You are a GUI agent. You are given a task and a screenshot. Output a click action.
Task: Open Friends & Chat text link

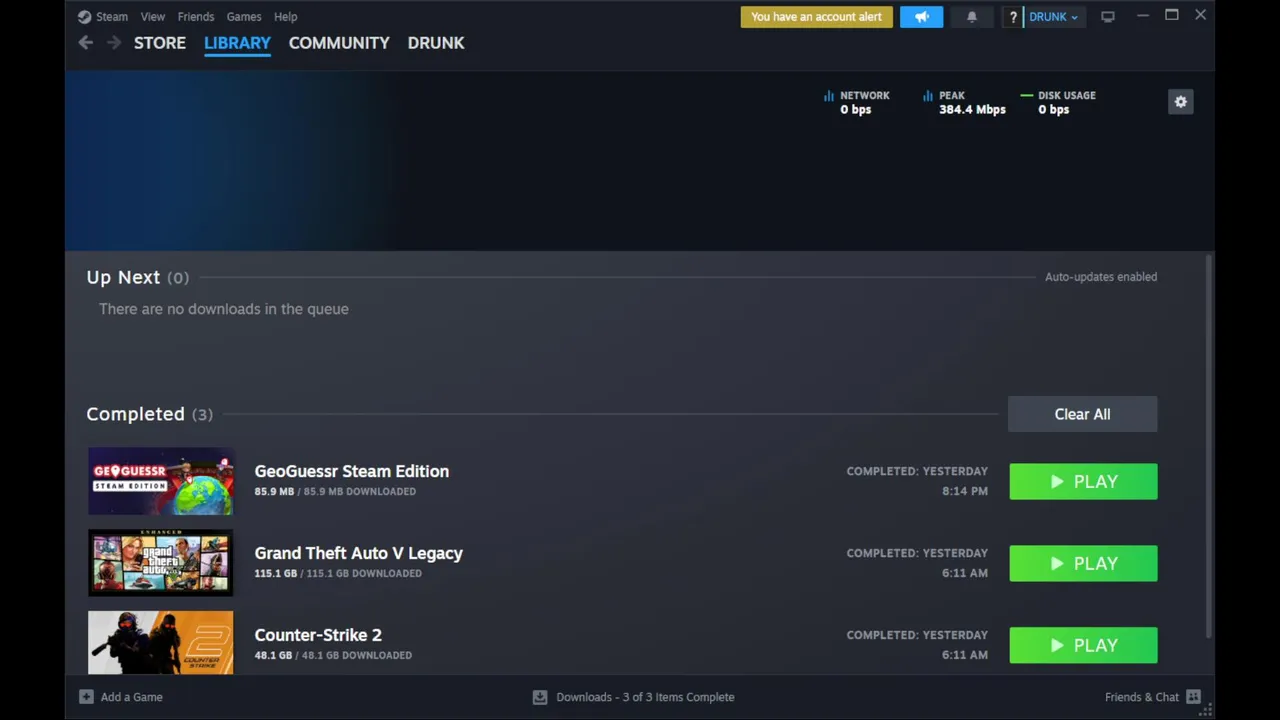coord(1142,697)
